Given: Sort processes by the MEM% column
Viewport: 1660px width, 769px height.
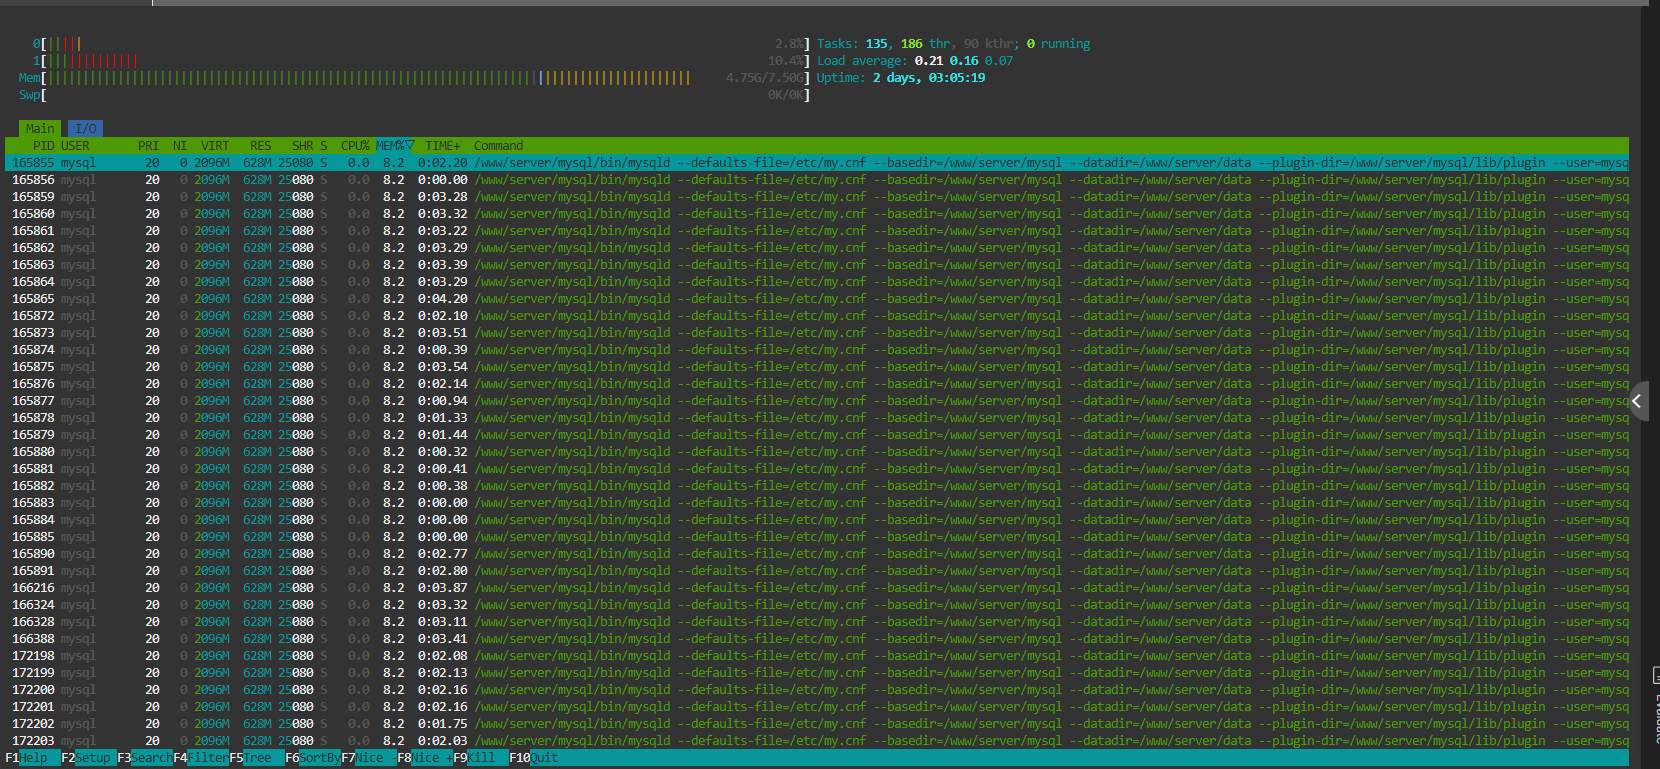Looking at the screenshot, I should [x=394, y=146].
